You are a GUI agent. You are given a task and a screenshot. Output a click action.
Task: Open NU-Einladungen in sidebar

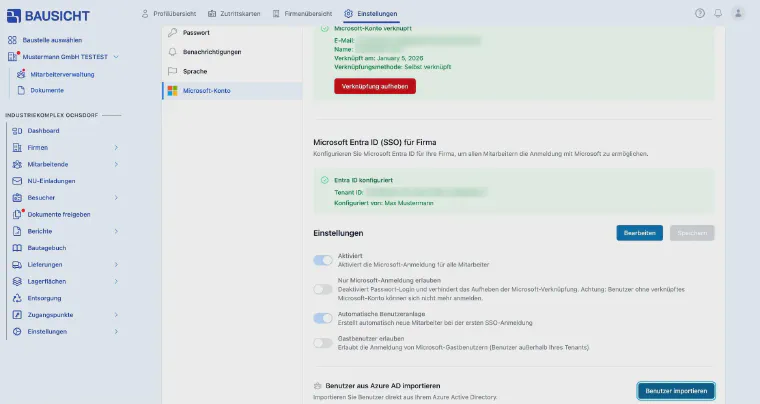point(51,181)
